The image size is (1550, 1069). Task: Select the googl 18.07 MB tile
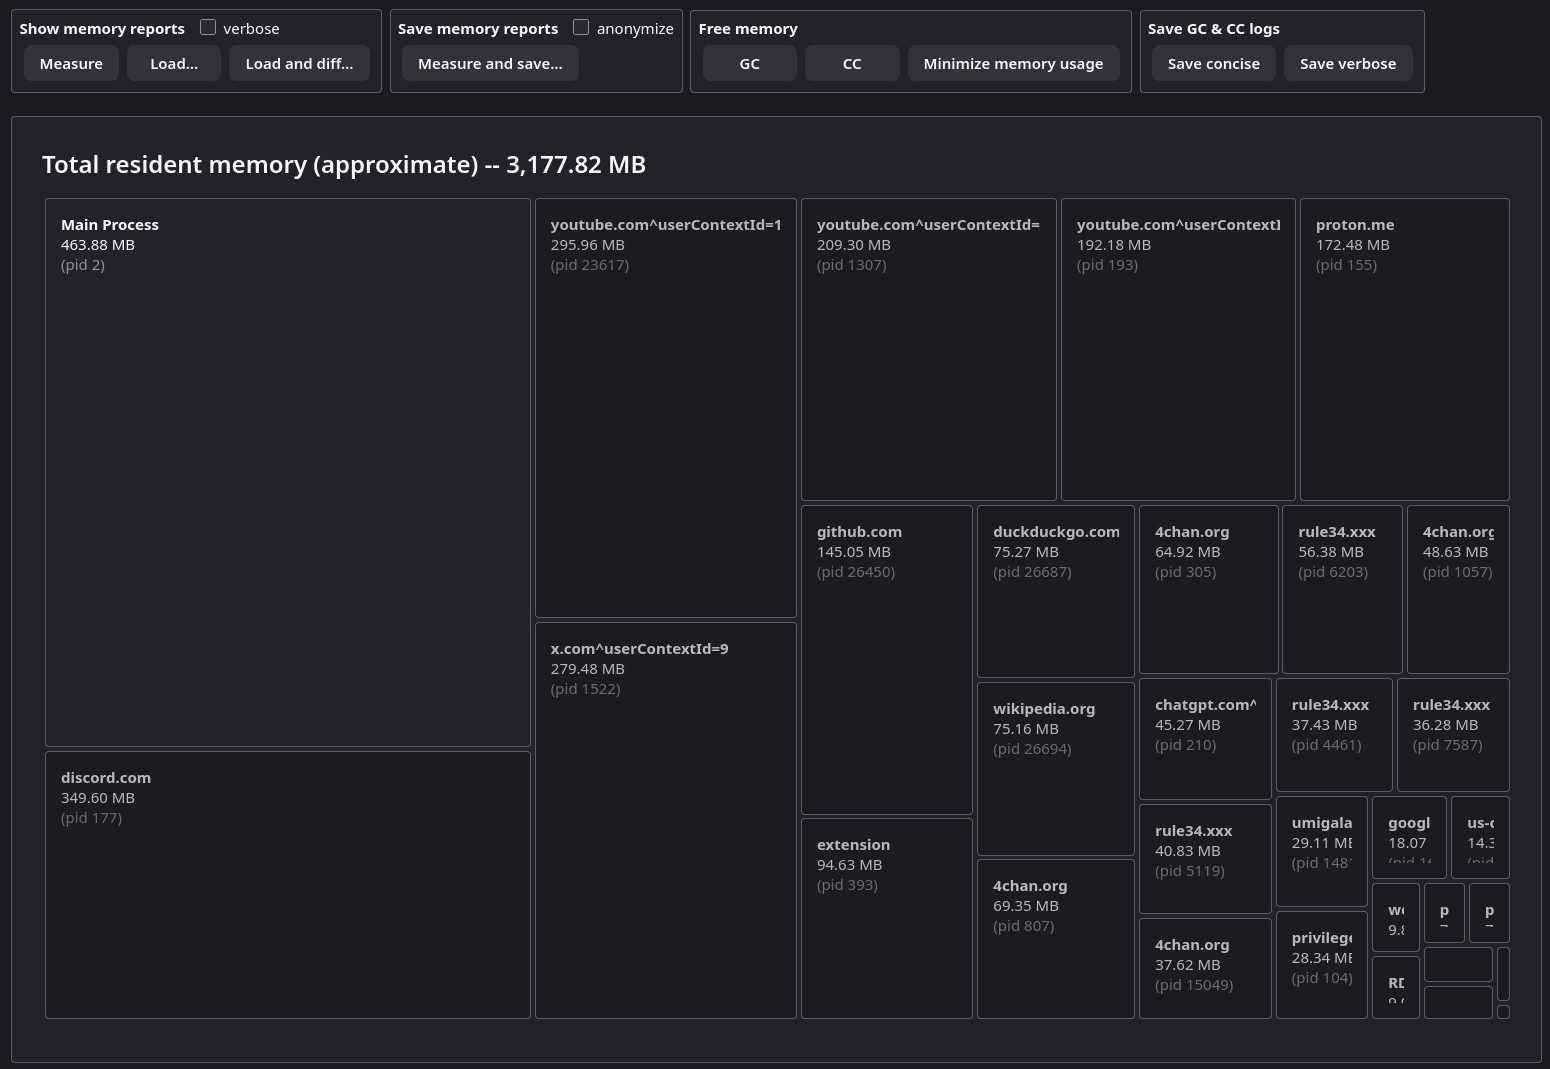point(1409,838)
